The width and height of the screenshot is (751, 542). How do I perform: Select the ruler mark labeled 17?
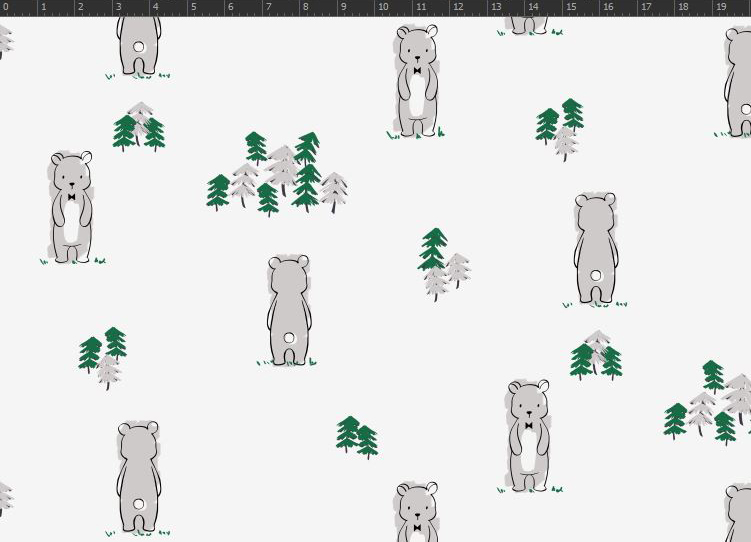click(x=646, y=7)
